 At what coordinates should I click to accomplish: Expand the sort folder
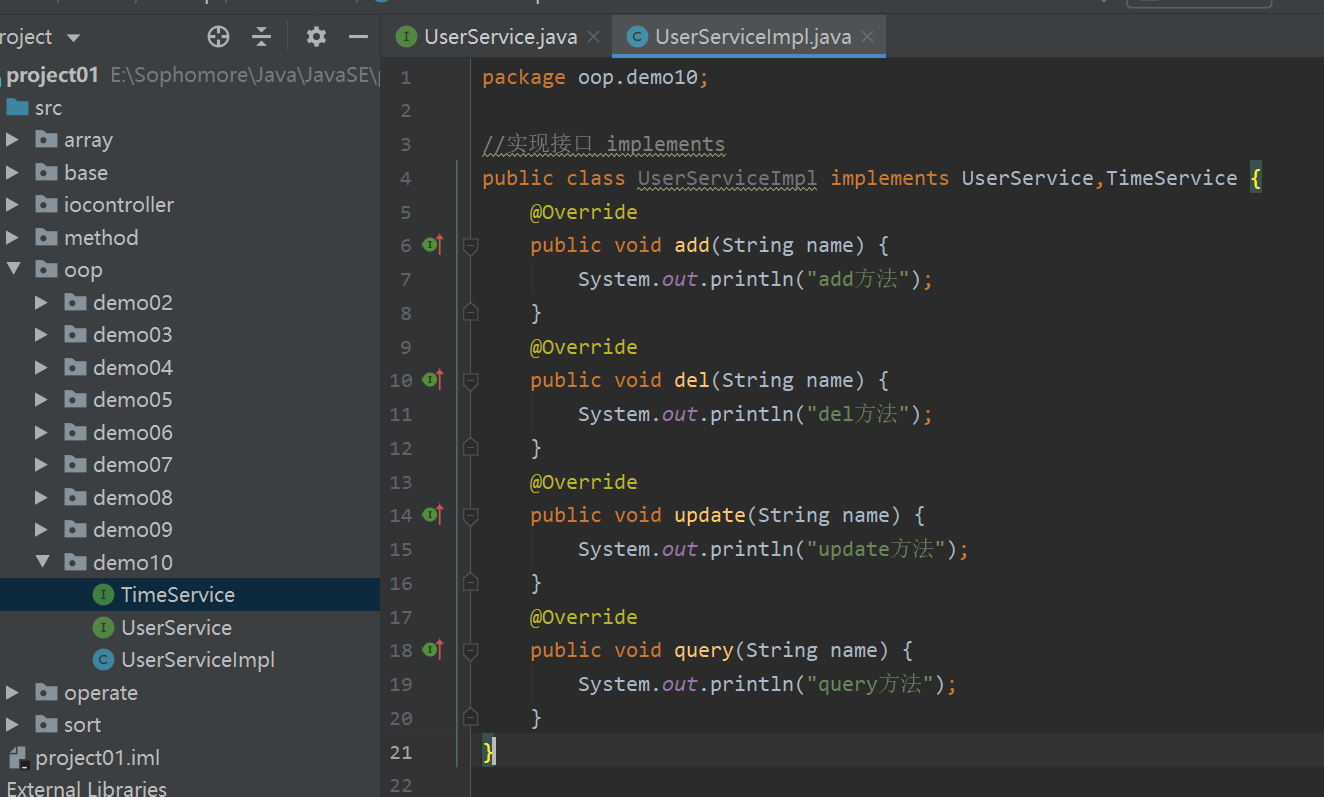(x=12, y=725)
